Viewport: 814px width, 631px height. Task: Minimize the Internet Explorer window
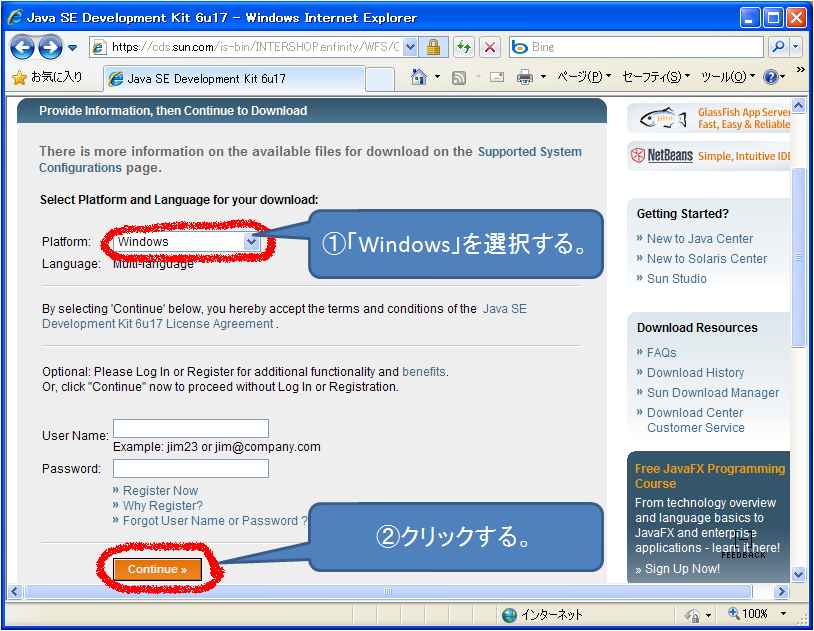point(750,18)
